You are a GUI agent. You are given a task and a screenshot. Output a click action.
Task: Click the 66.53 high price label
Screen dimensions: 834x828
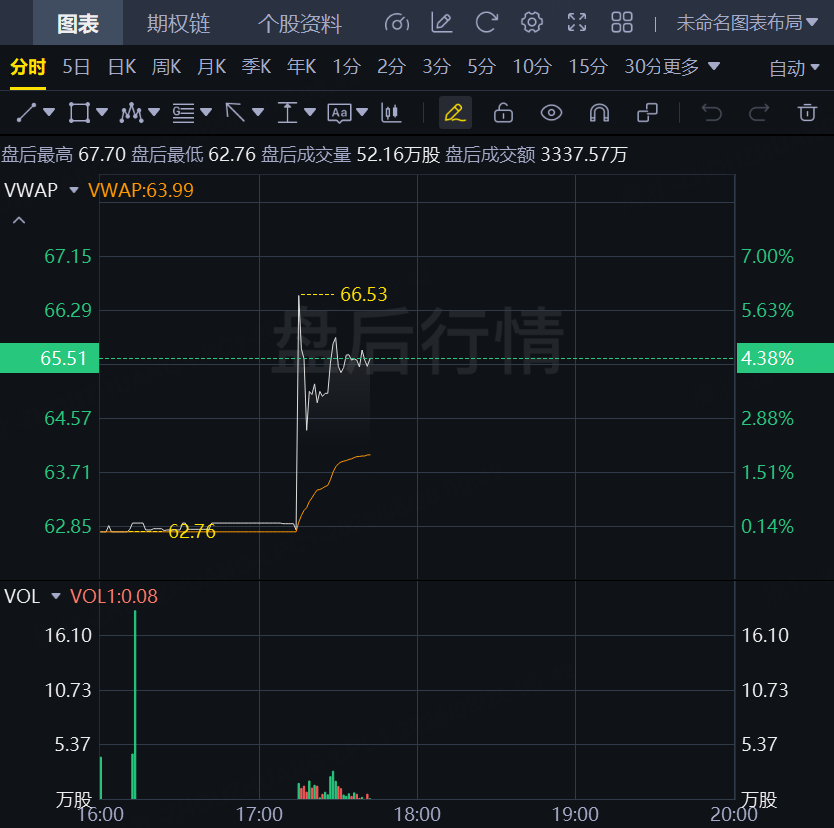pyautogui.click(x=364, y=294)
